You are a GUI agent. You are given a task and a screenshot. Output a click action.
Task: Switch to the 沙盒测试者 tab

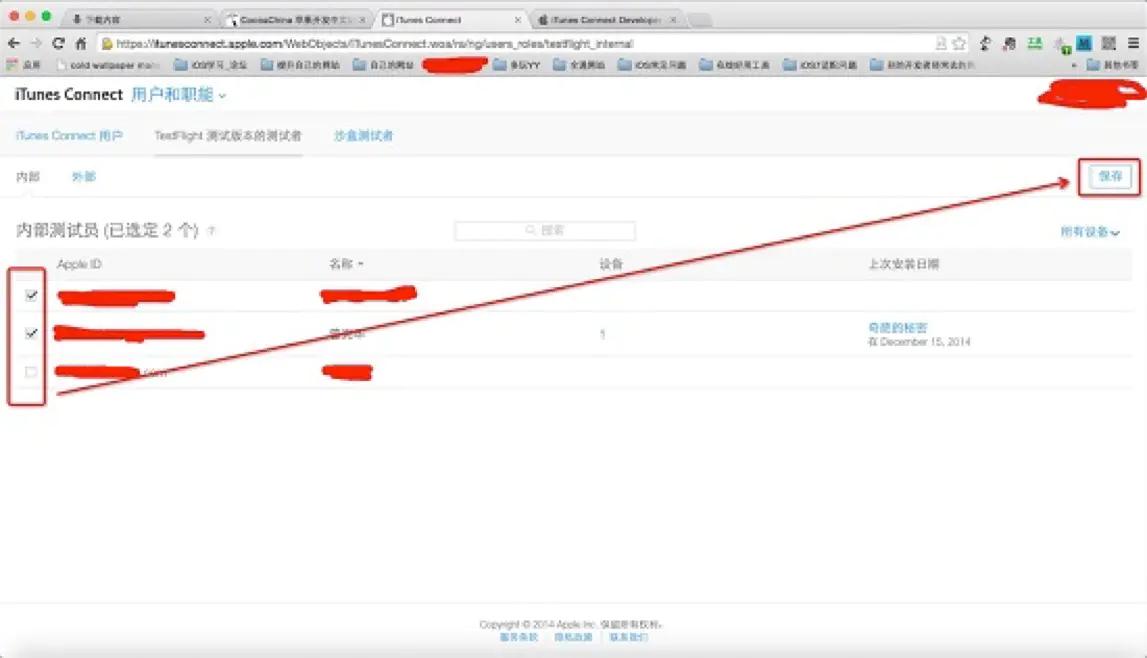[x=364, y=135]
